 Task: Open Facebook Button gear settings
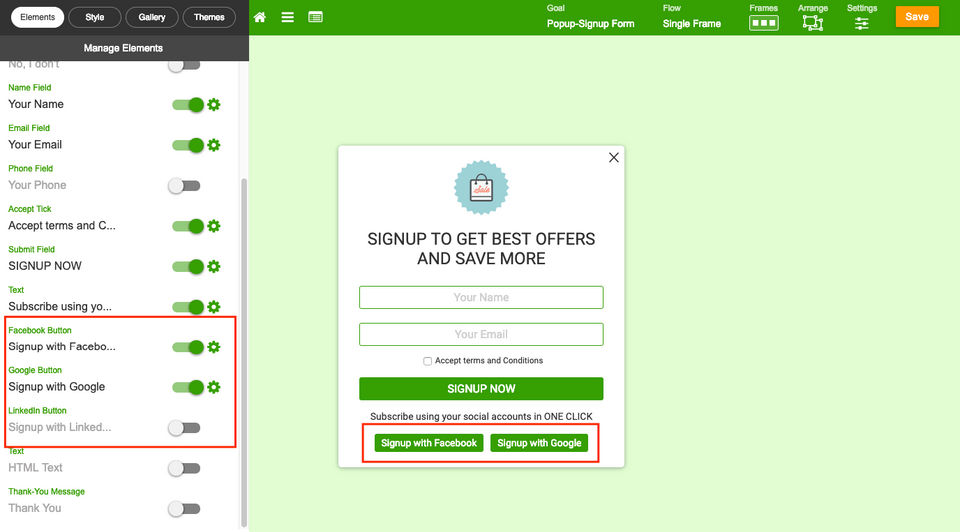click(214, 347)
